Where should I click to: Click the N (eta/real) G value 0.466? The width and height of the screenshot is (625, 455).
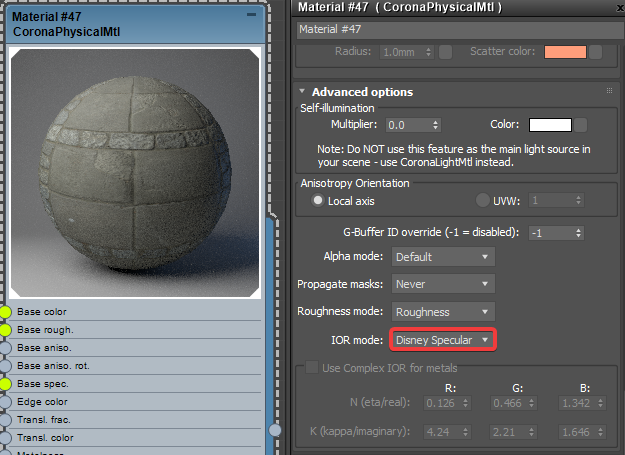click(509, 403)
